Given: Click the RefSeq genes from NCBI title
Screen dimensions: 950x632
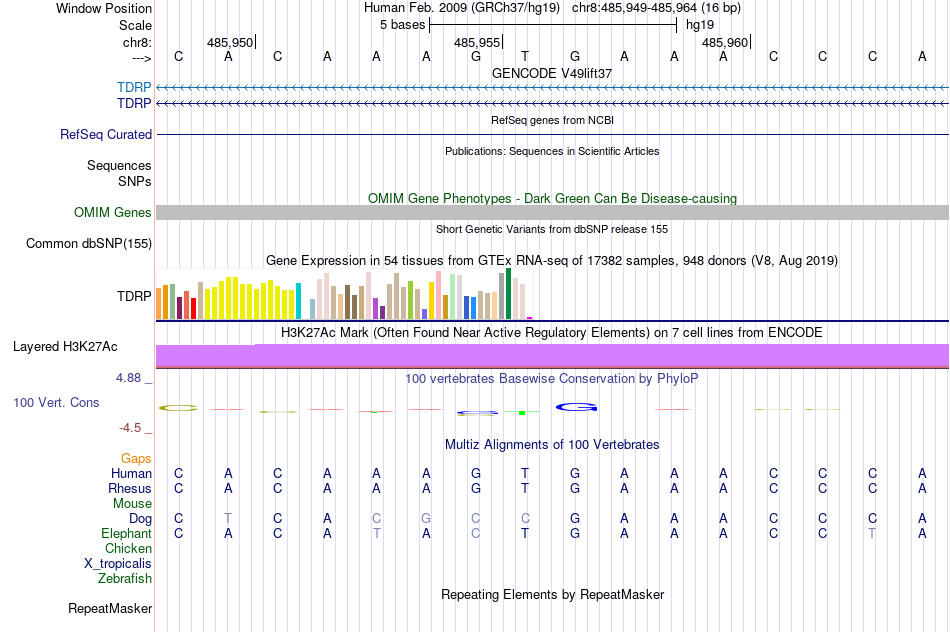Looking at the screenshot, I should click(x=553, y=120).
